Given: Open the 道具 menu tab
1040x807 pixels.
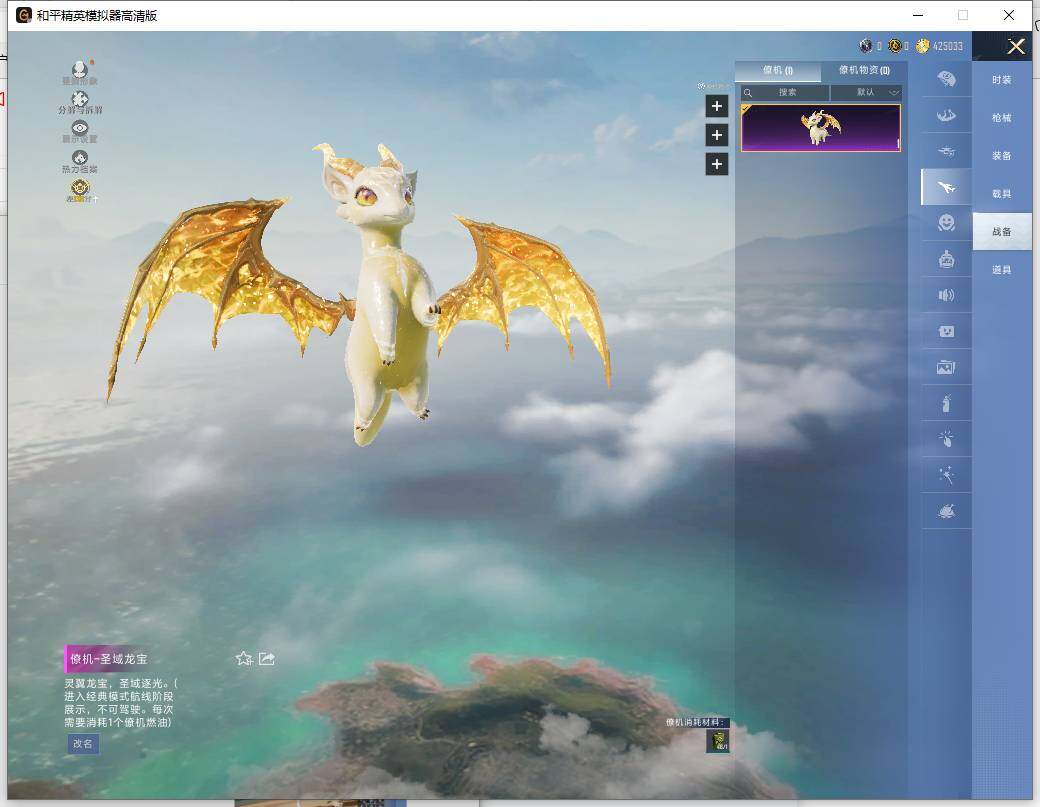Looking at the screenshot, I should tap(1002, 270).
